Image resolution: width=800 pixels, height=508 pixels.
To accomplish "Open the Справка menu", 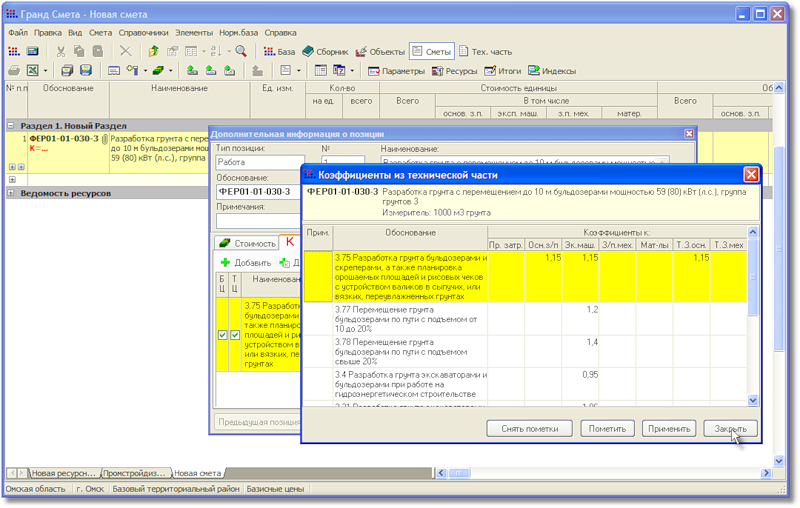I will tap(280, 33).
